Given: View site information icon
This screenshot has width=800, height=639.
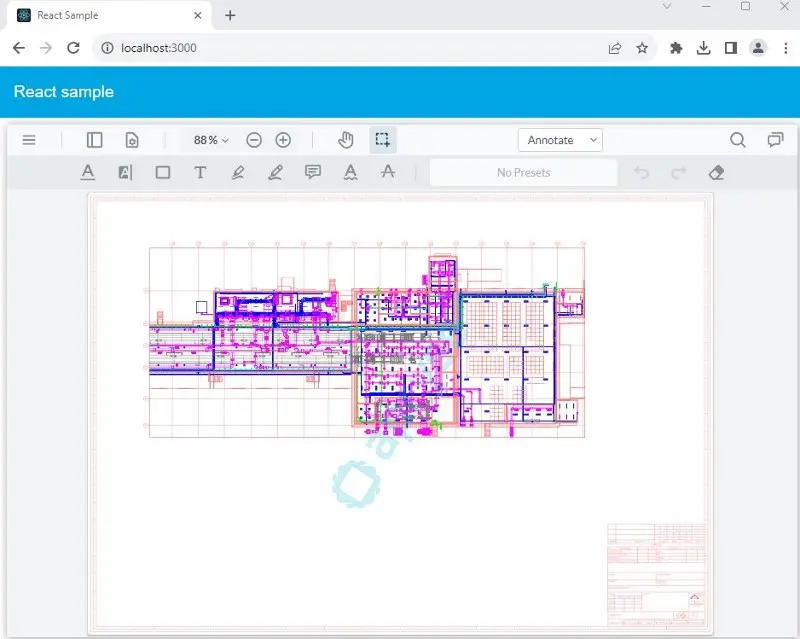Looking at the screenshot, I should click(107, 48).
